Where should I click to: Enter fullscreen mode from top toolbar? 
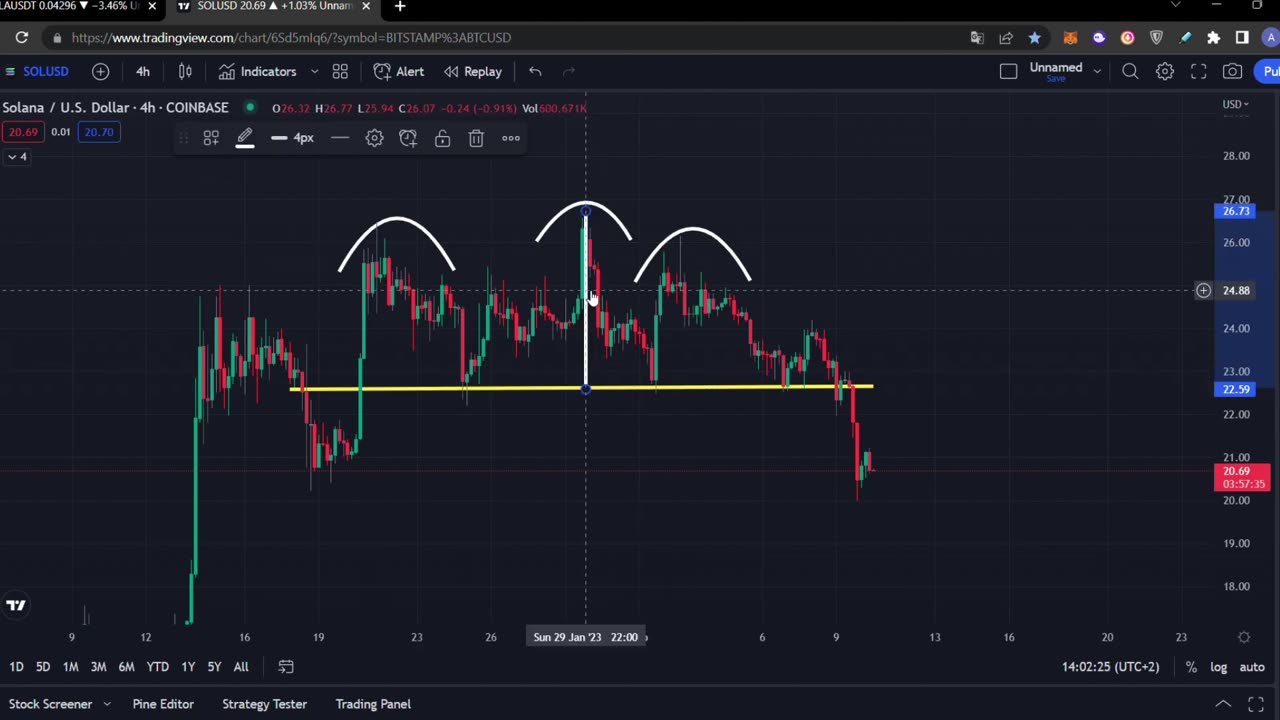point(1198,72)
